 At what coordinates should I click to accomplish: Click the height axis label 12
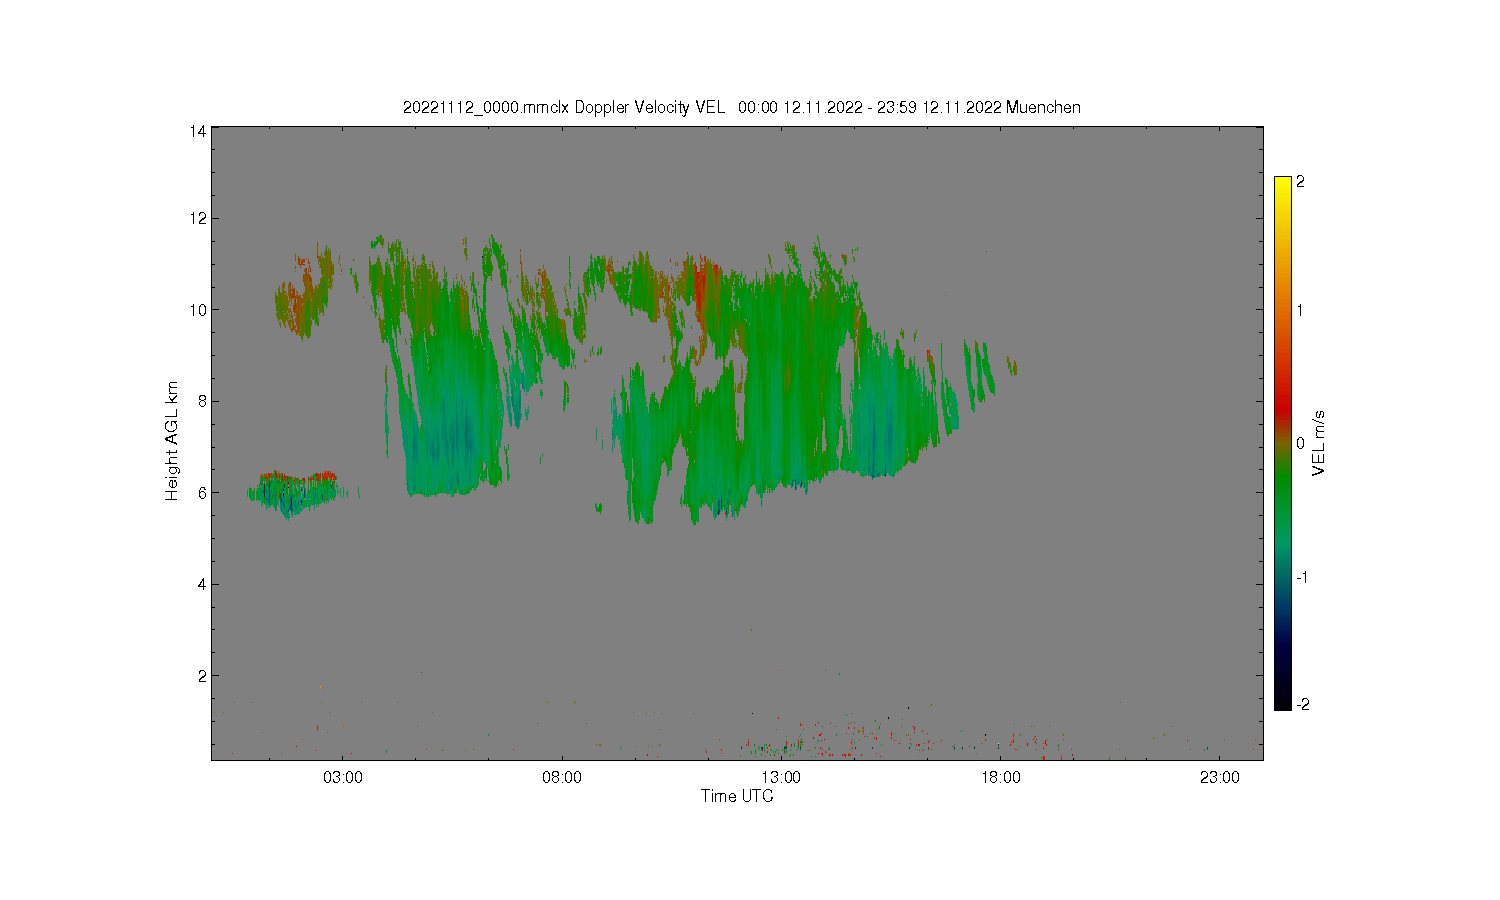pos(199,218)
